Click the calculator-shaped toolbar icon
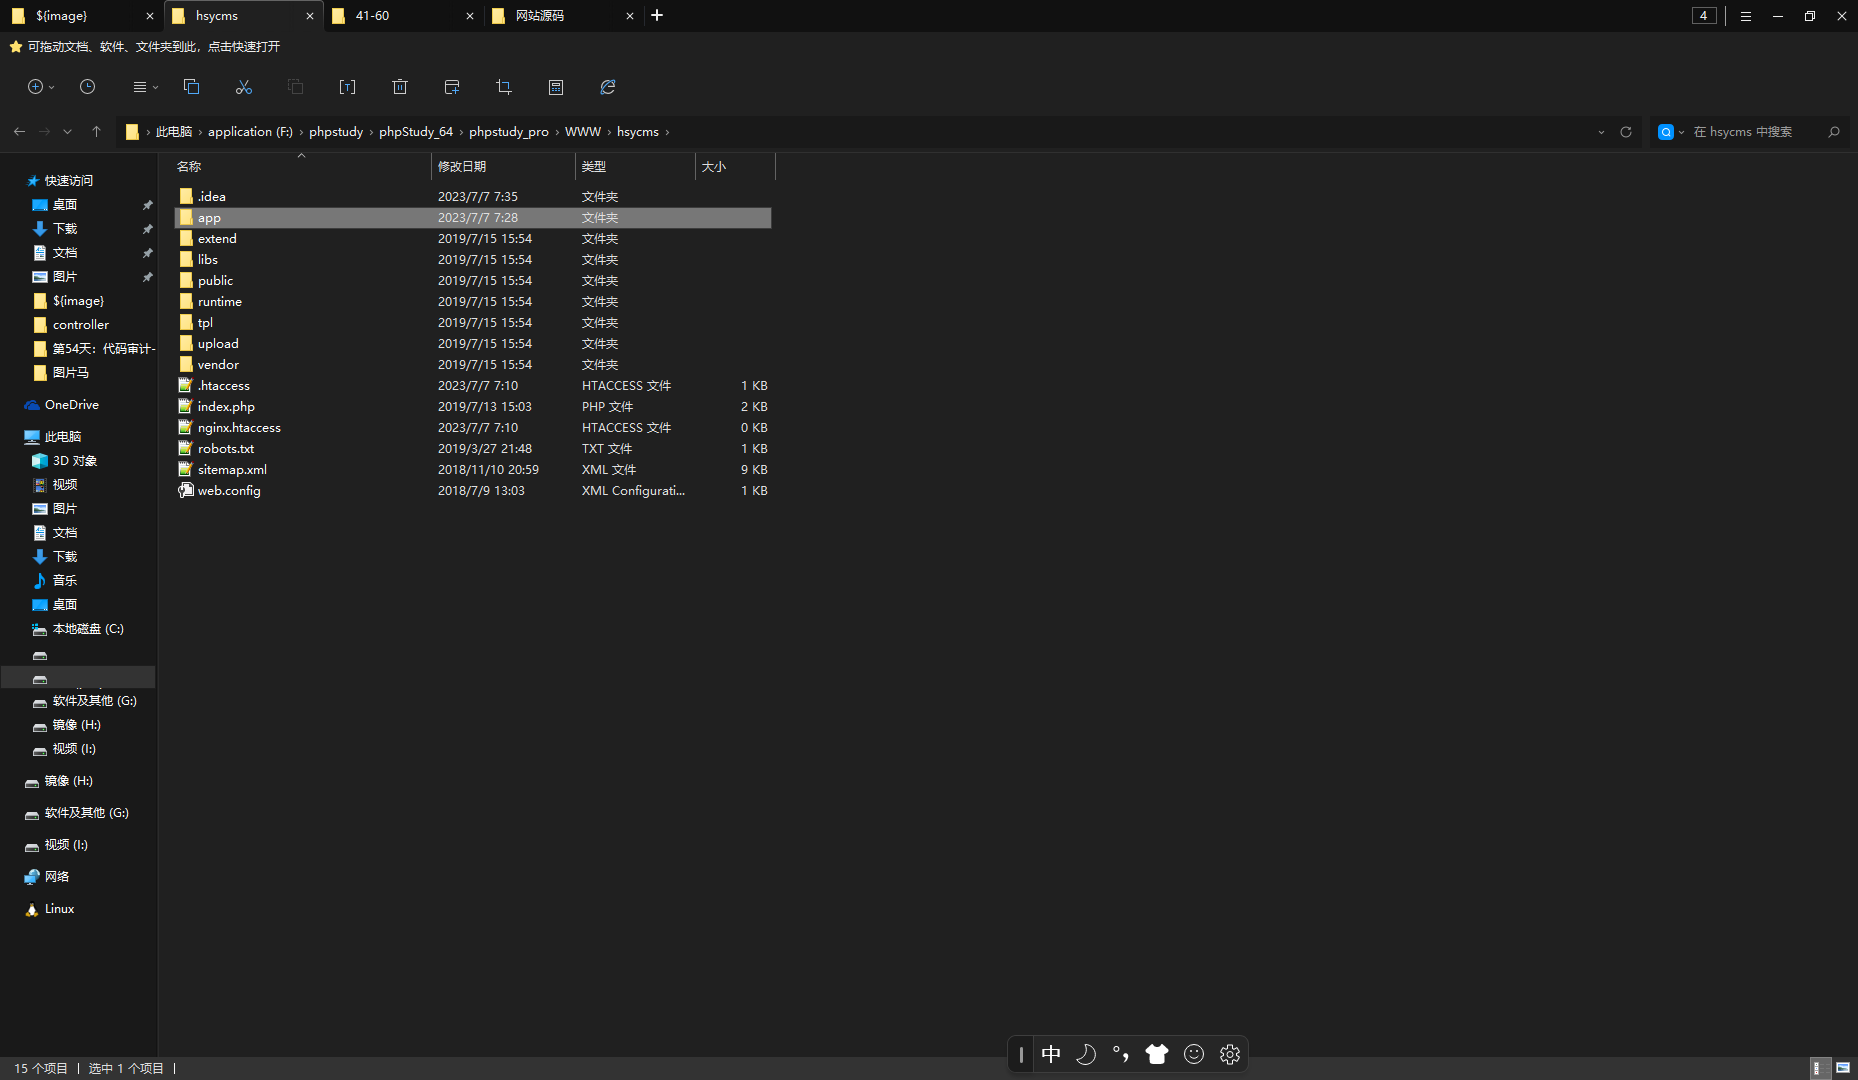This screenshot has width=1858, height=1080. coord(556,87)
